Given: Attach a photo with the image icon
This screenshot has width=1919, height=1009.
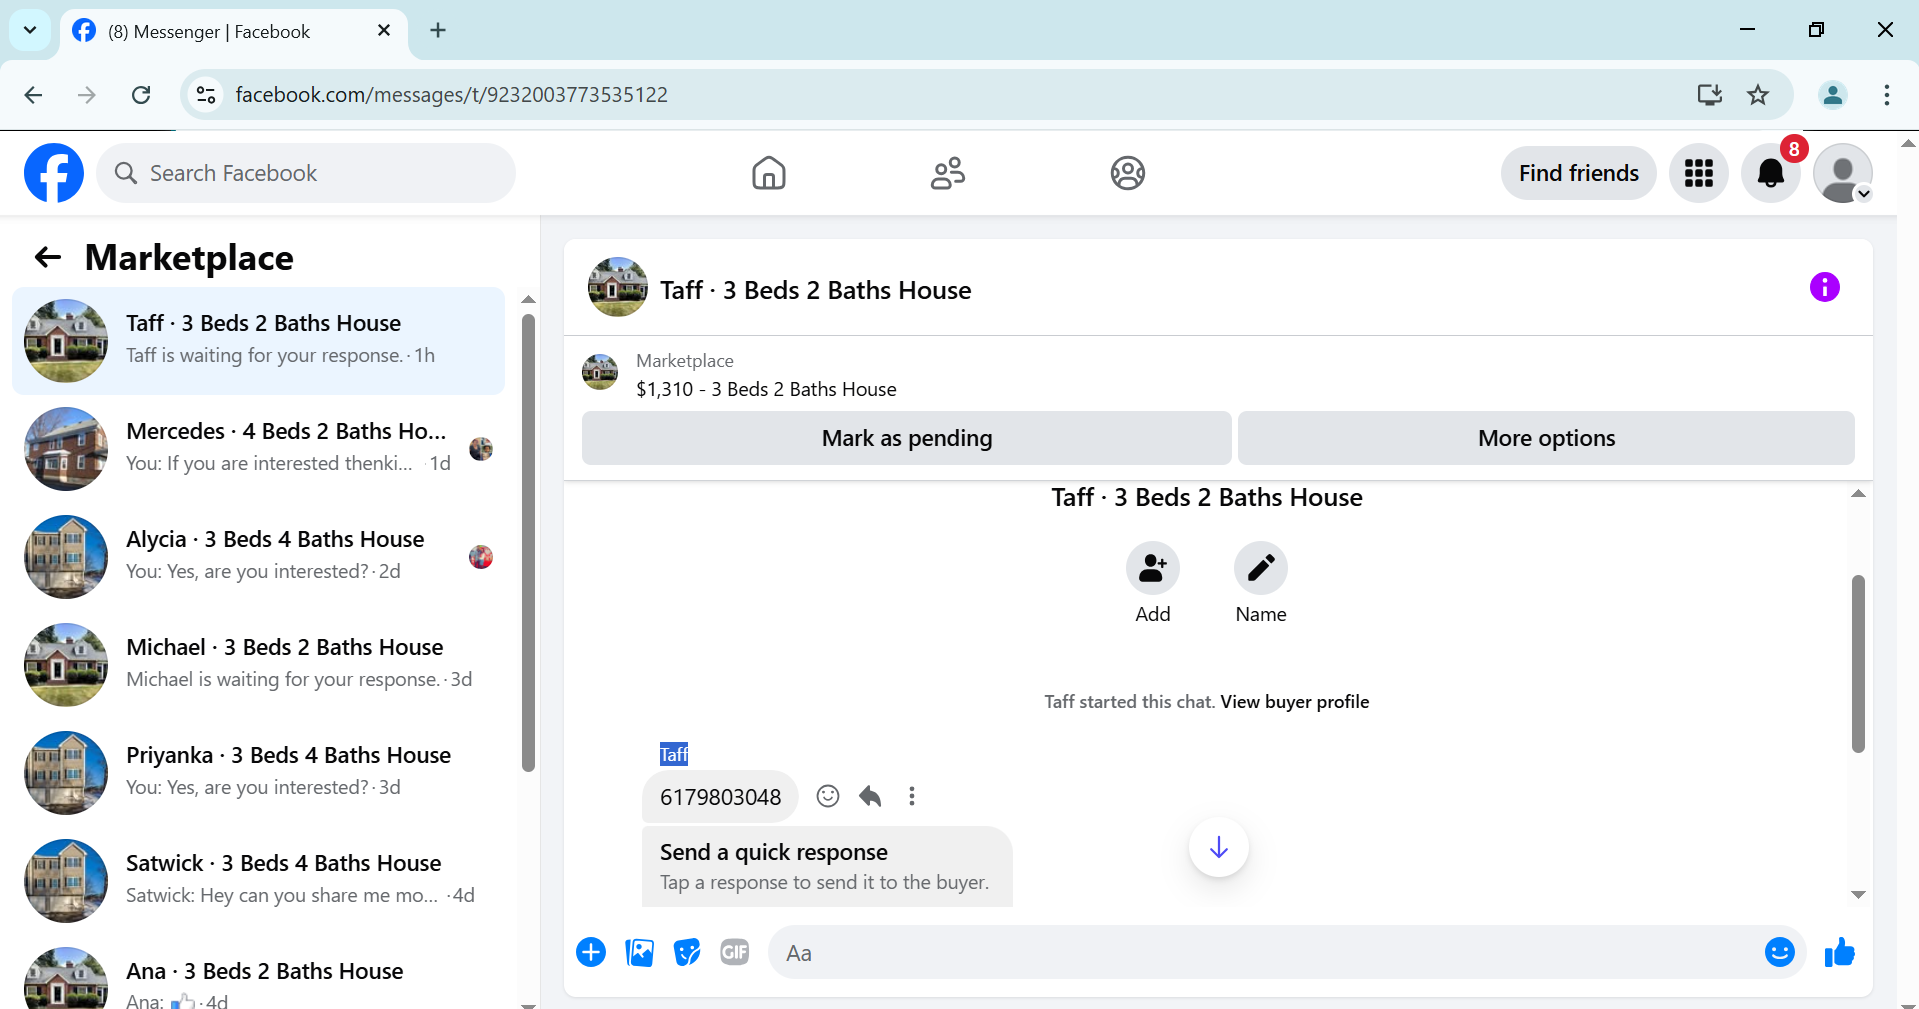Looking at the screenshot, I should [x=639, y=952].
